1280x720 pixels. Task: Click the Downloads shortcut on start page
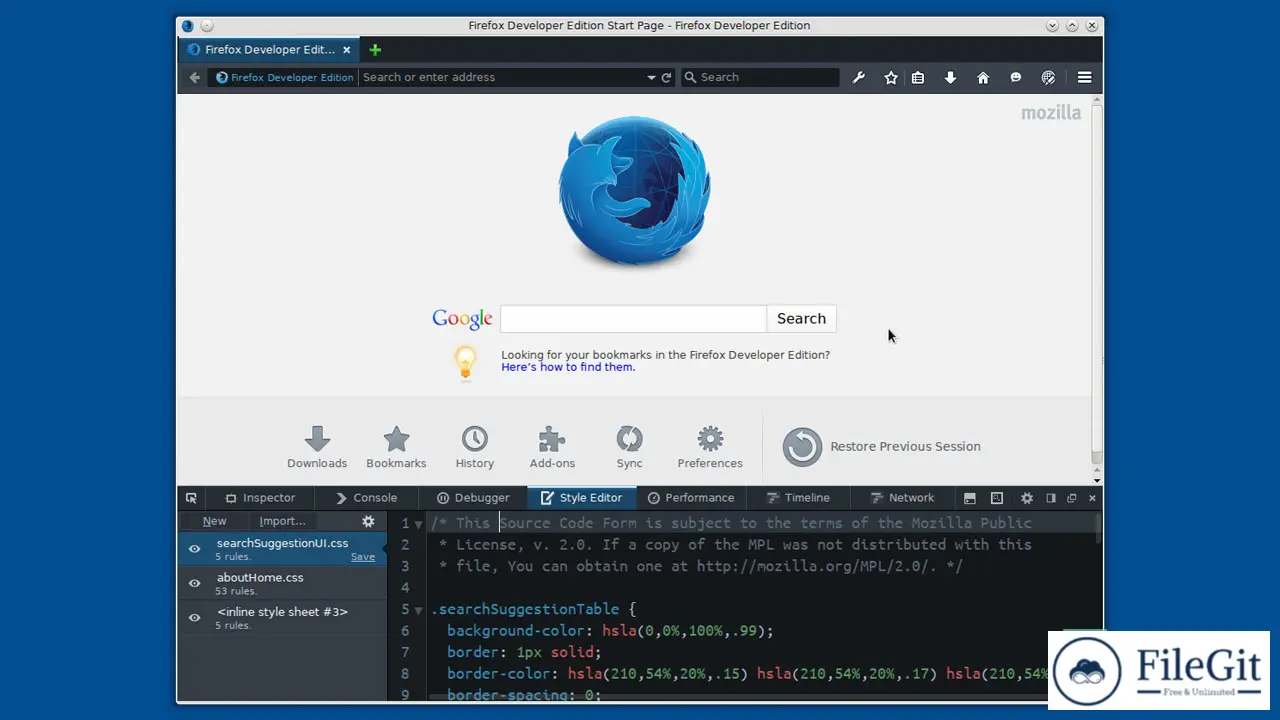(x=317, y=447)
